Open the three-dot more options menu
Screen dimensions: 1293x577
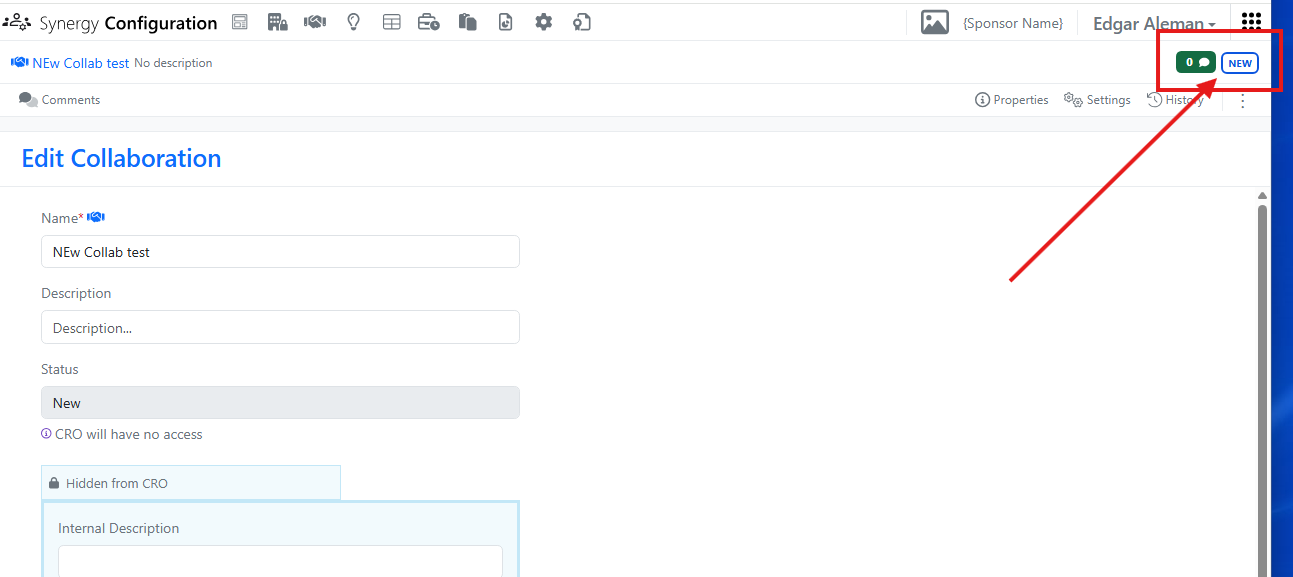coord(1243,100)
